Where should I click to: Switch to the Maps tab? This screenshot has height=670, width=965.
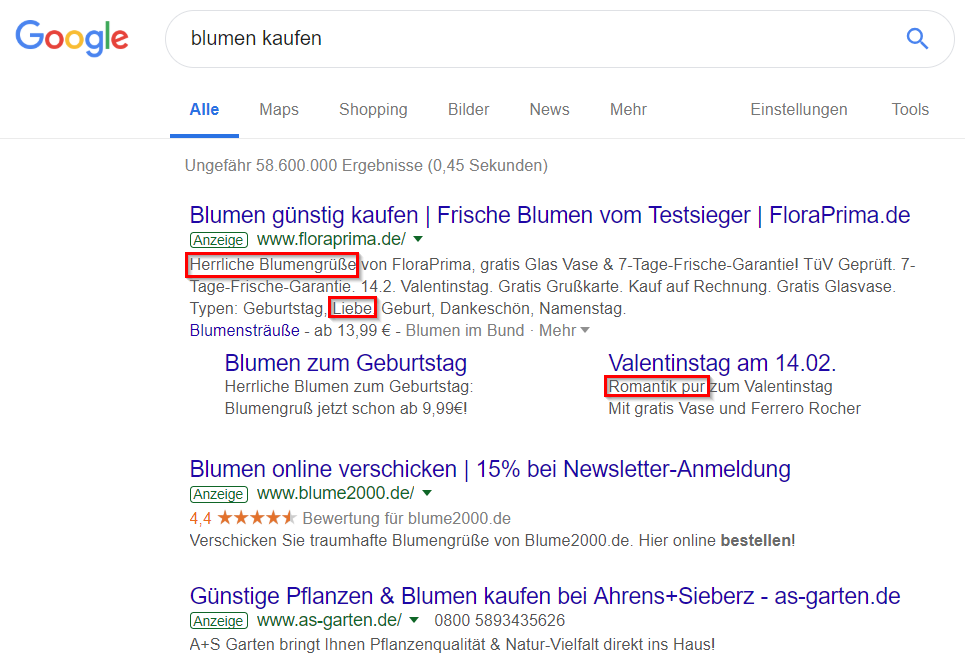(279, 110)
